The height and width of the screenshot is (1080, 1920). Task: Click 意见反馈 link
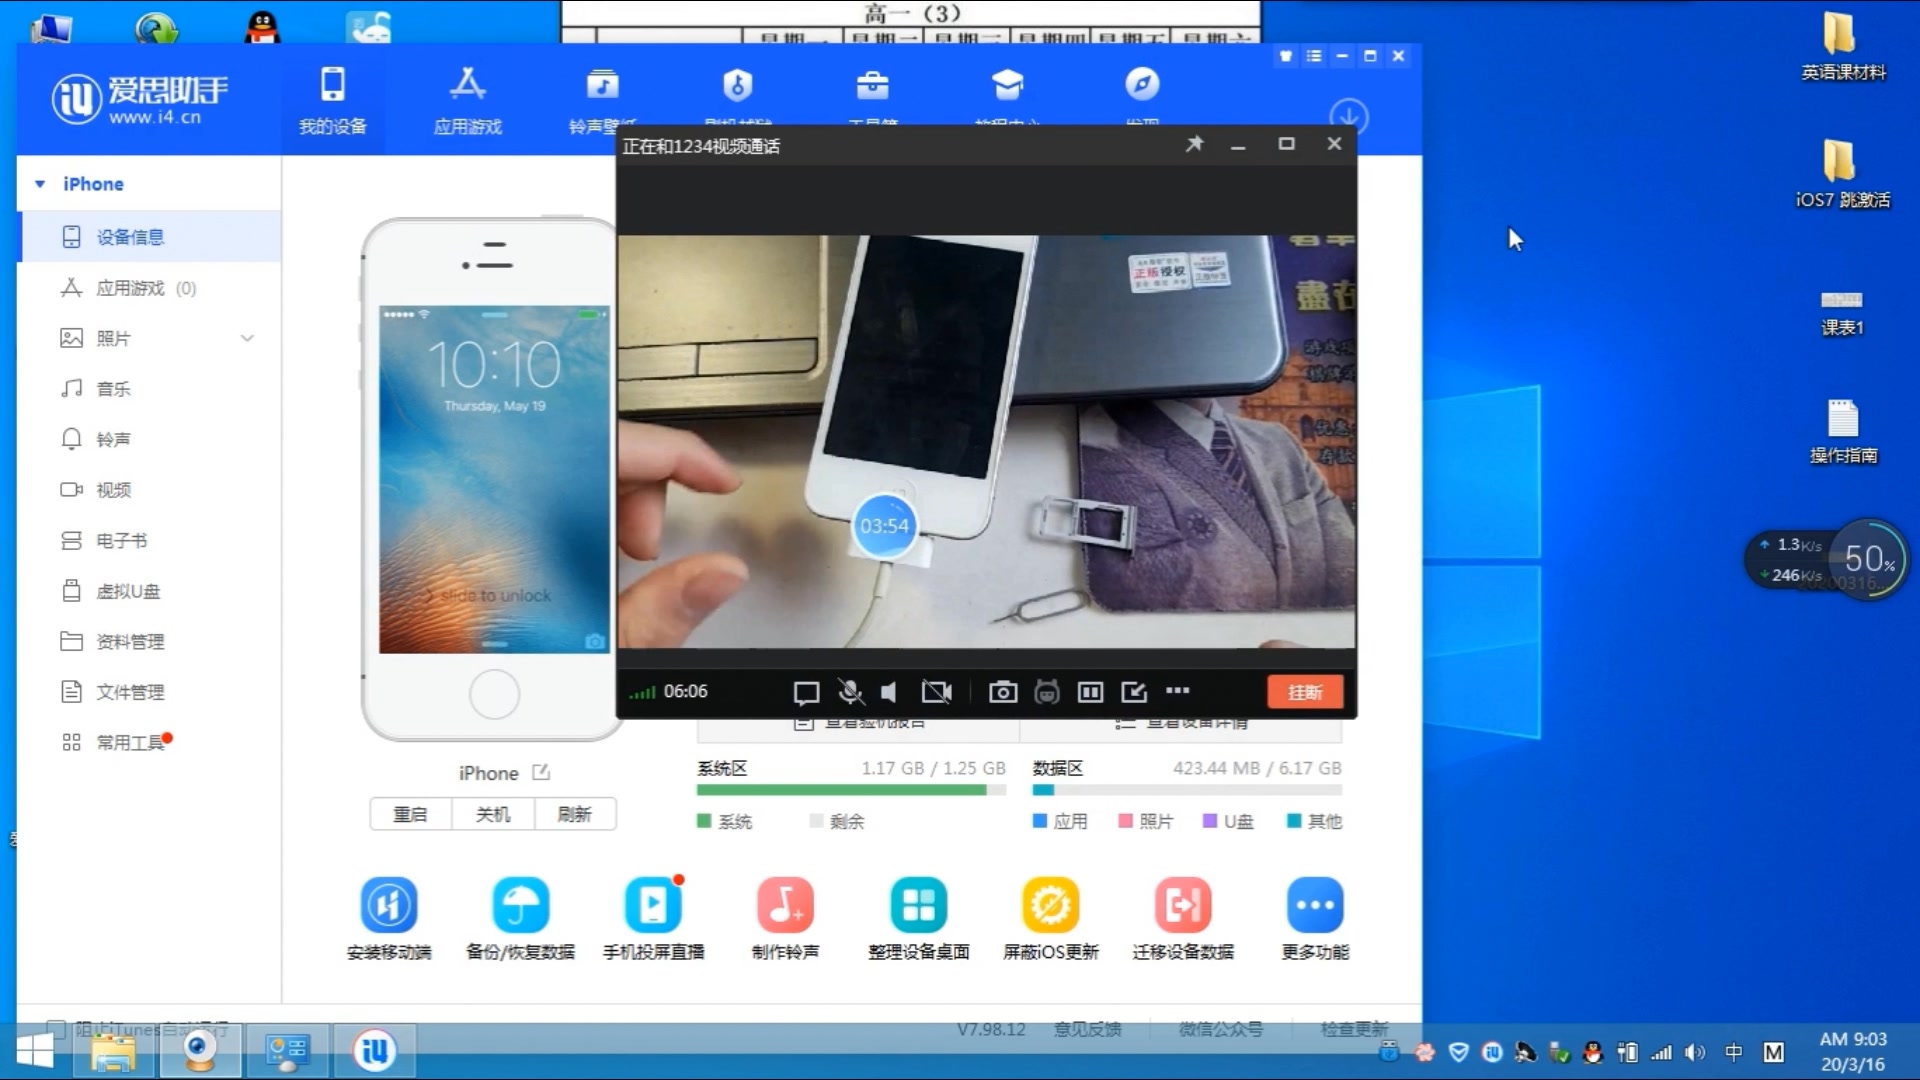(x=1088, y=1029)
